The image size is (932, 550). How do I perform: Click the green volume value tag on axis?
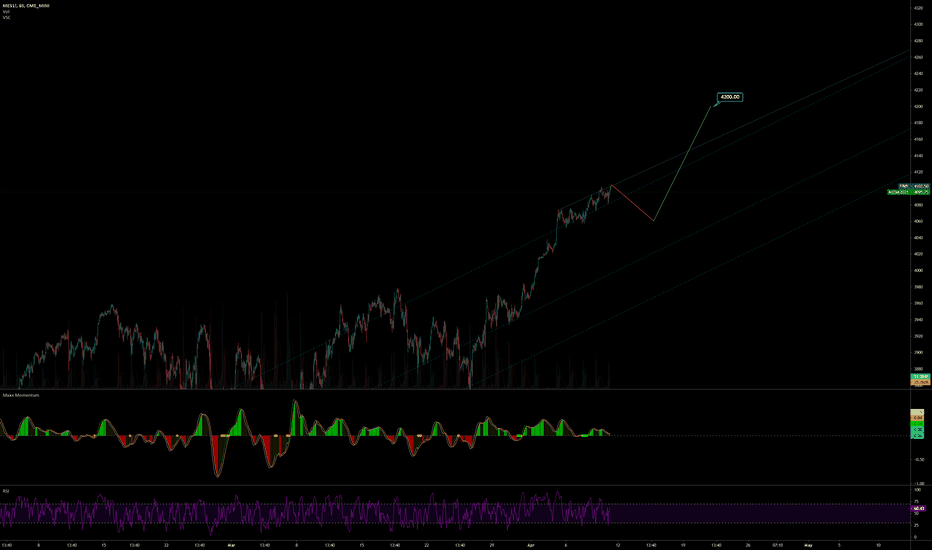click(x=920, y=376)
